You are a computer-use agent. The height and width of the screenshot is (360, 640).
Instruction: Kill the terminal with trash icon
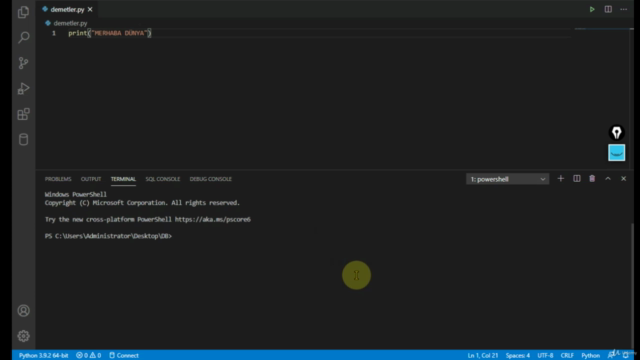point(592,179)
